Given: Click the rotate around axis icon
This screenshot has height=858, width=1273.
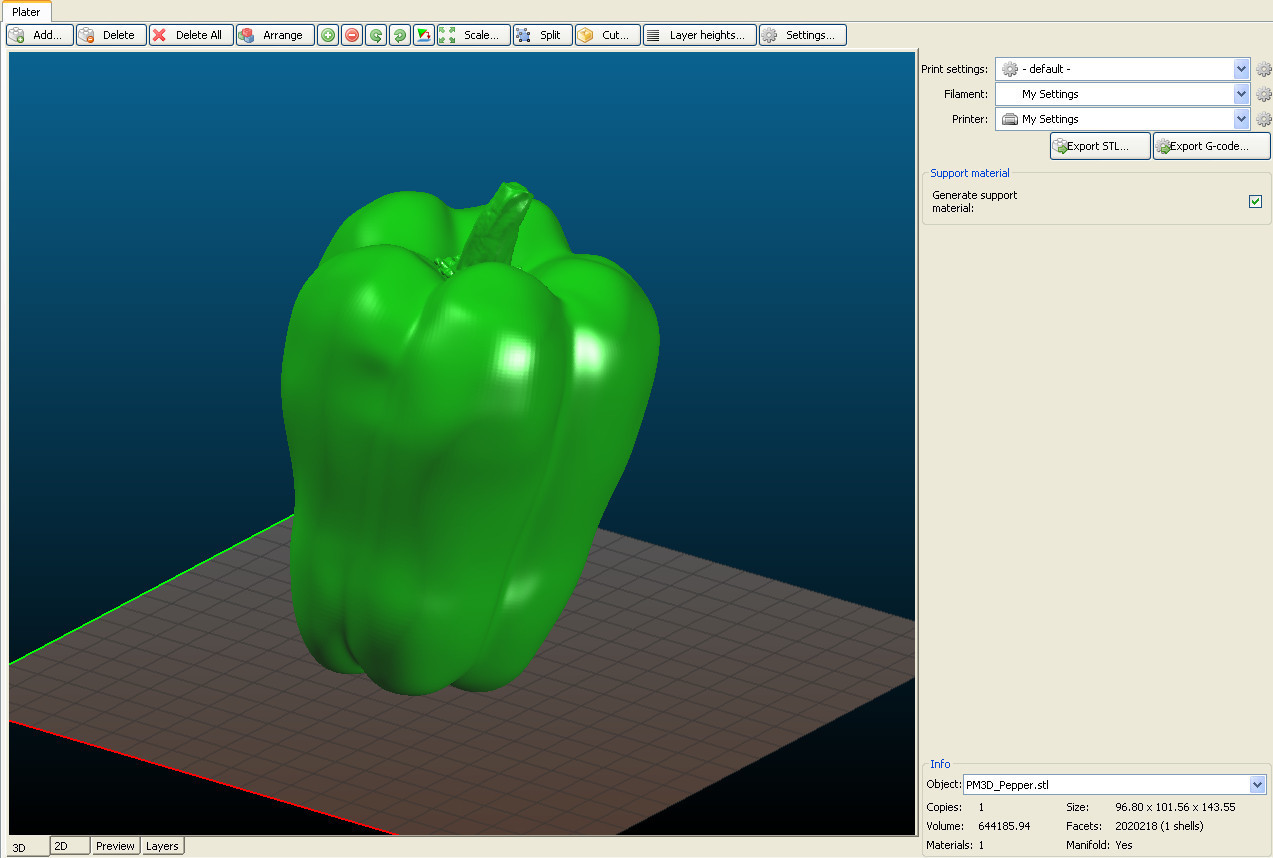Looking at the screenshot, I should [x=424, y=35].
